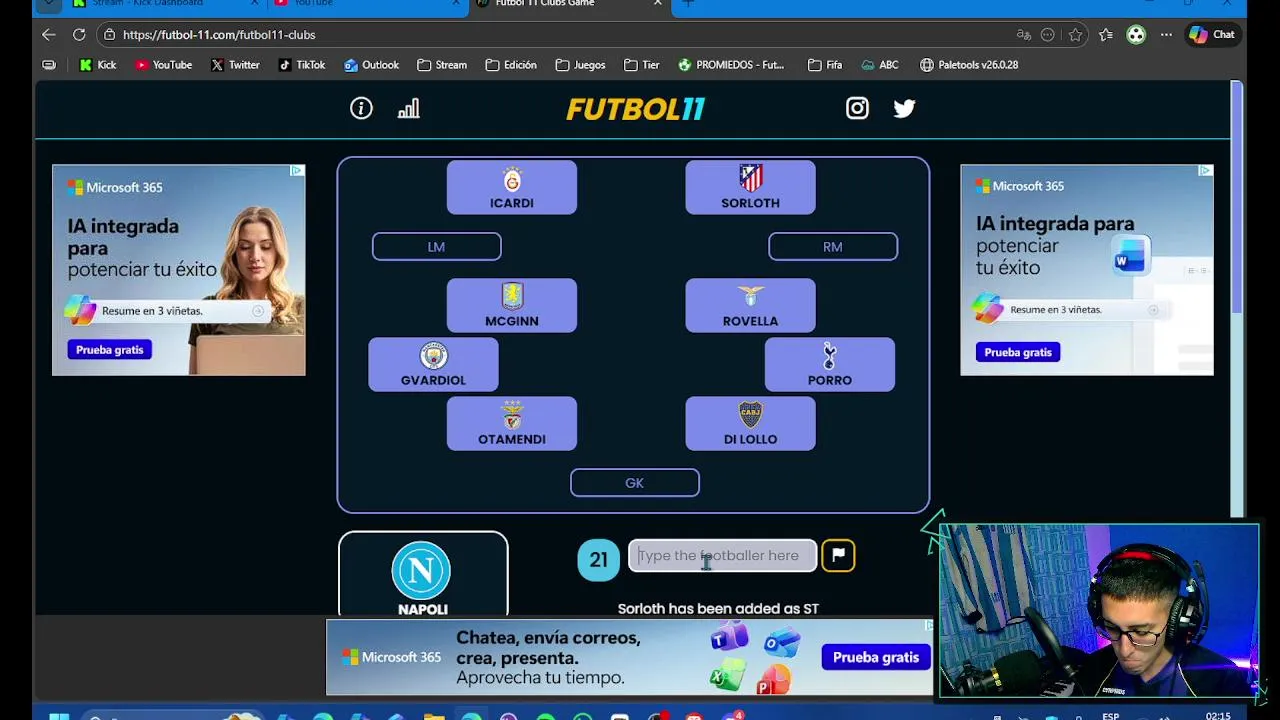Select the Icardi Galatasaray striker slot
The height and width of the screenshot is (720, 1280).
512,187
